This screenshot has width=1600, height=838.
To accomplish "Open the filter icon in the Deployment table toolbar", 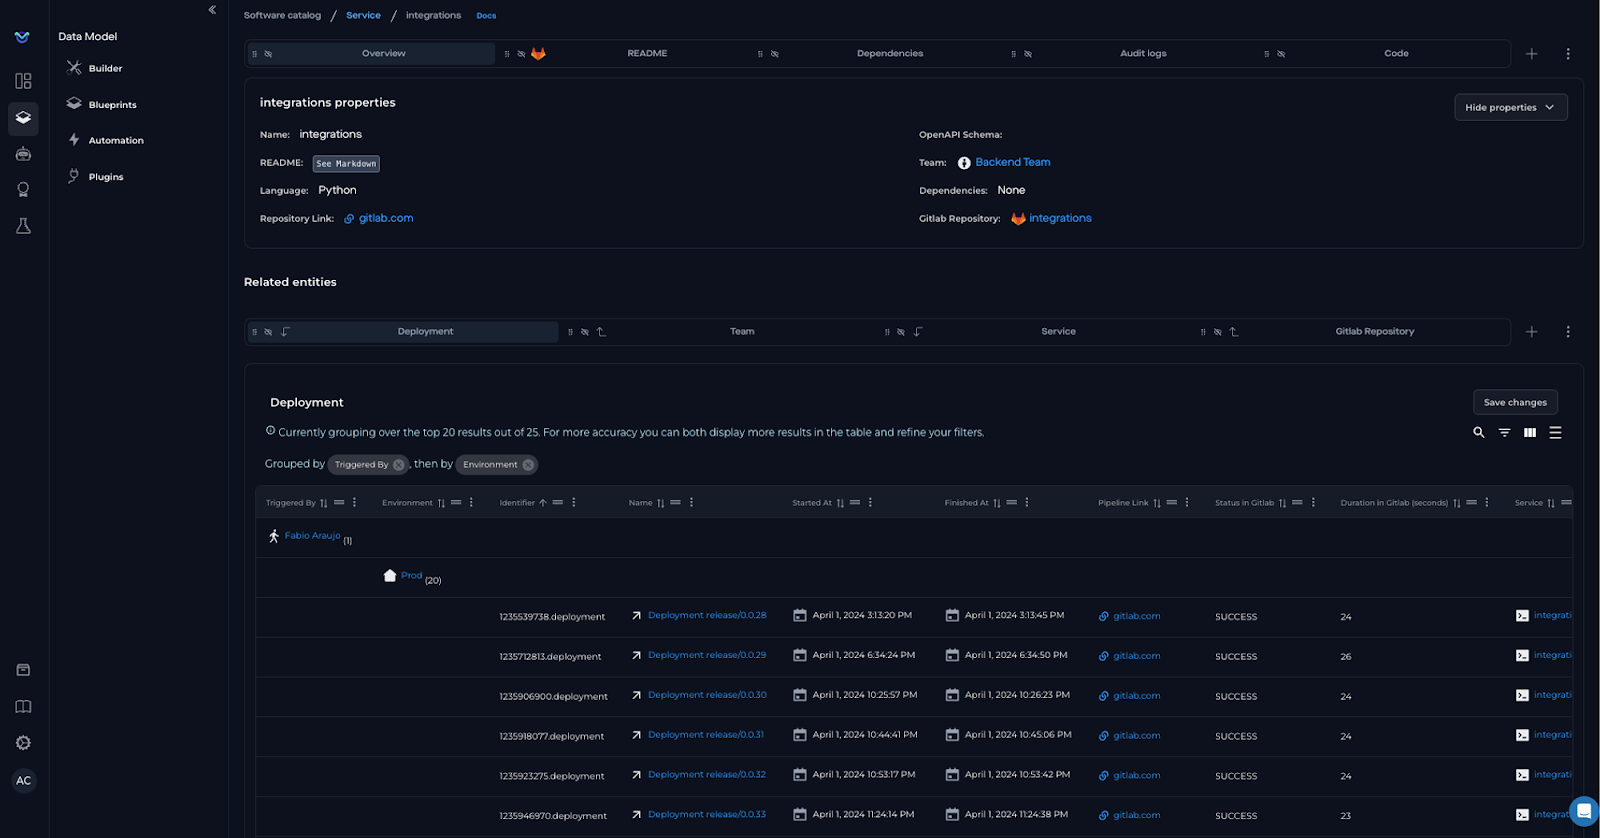I will click(x=1504, y=433).
